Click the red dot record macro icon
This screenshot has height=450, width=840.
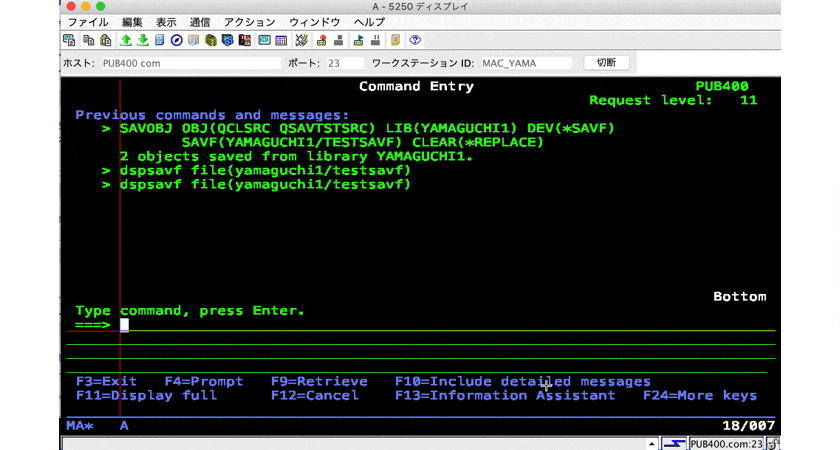coord(321,40)
